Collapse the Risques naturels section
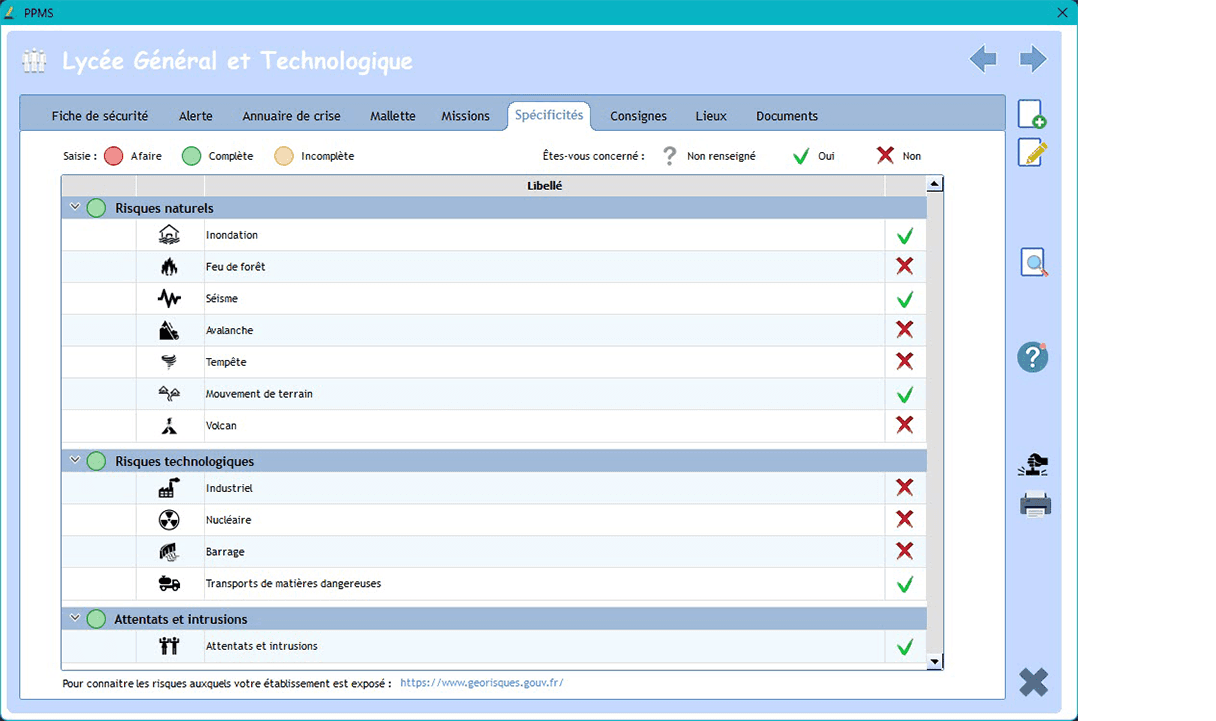This screenshot has height=721, width=1216. [x=75, y=207]
